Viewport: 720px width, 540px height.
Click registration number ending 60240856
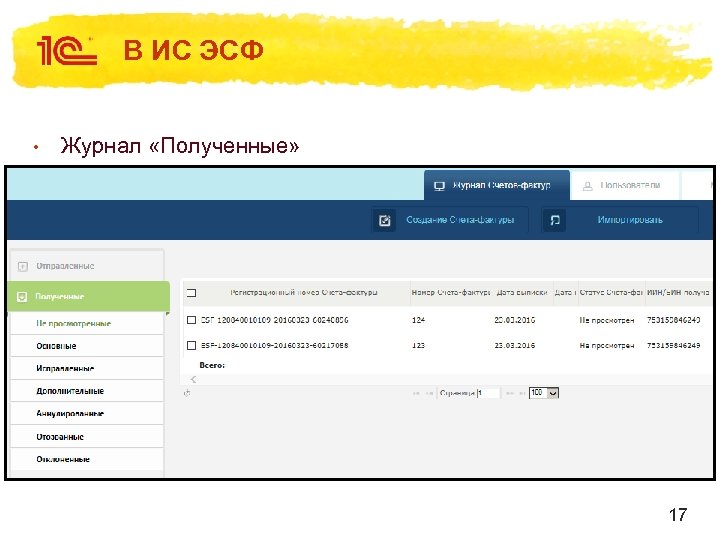(275, 320)
